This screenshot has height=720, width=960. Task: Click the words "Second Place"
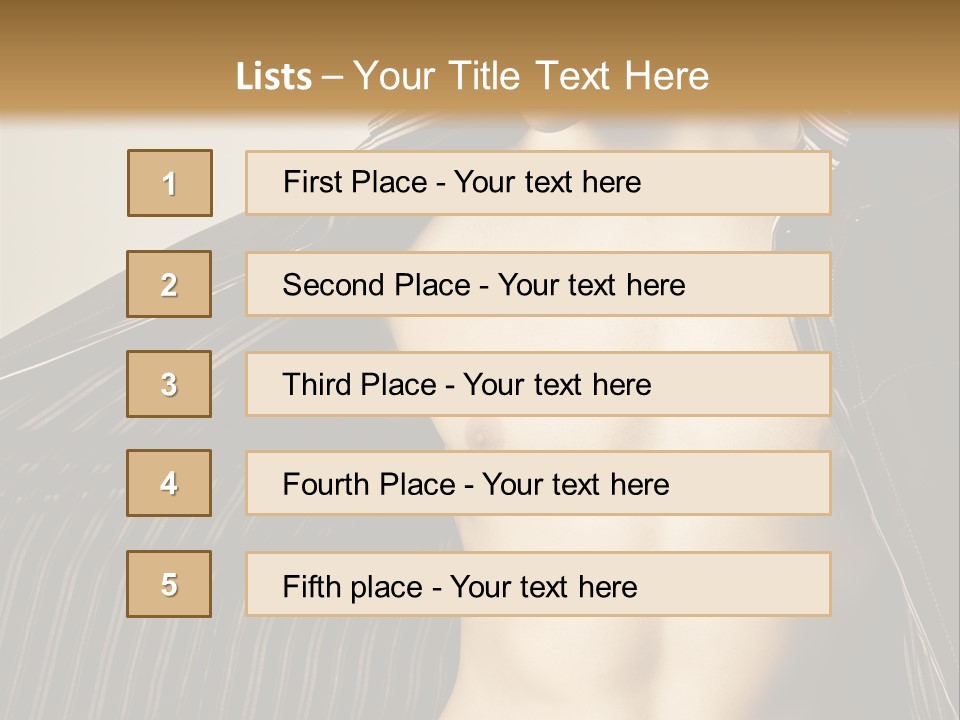click(377, 285)
